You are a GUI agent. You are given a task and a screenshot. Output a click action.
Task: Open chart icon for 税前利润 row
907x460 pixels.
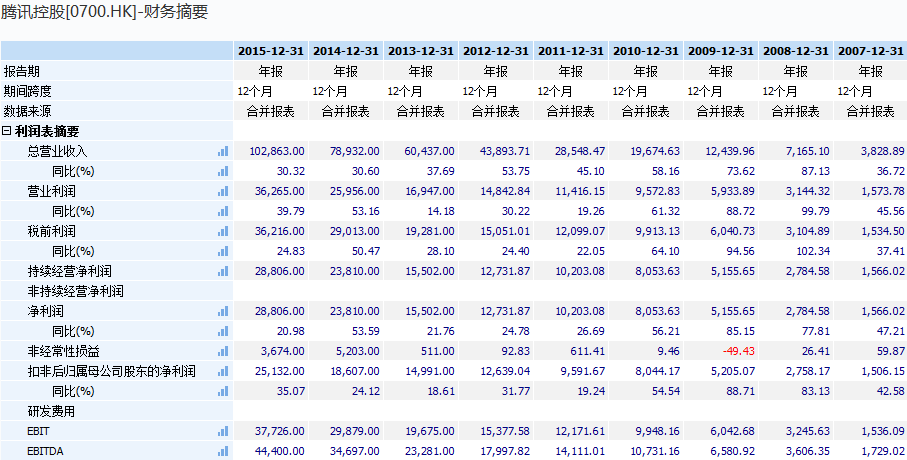(x=223, y=231)
